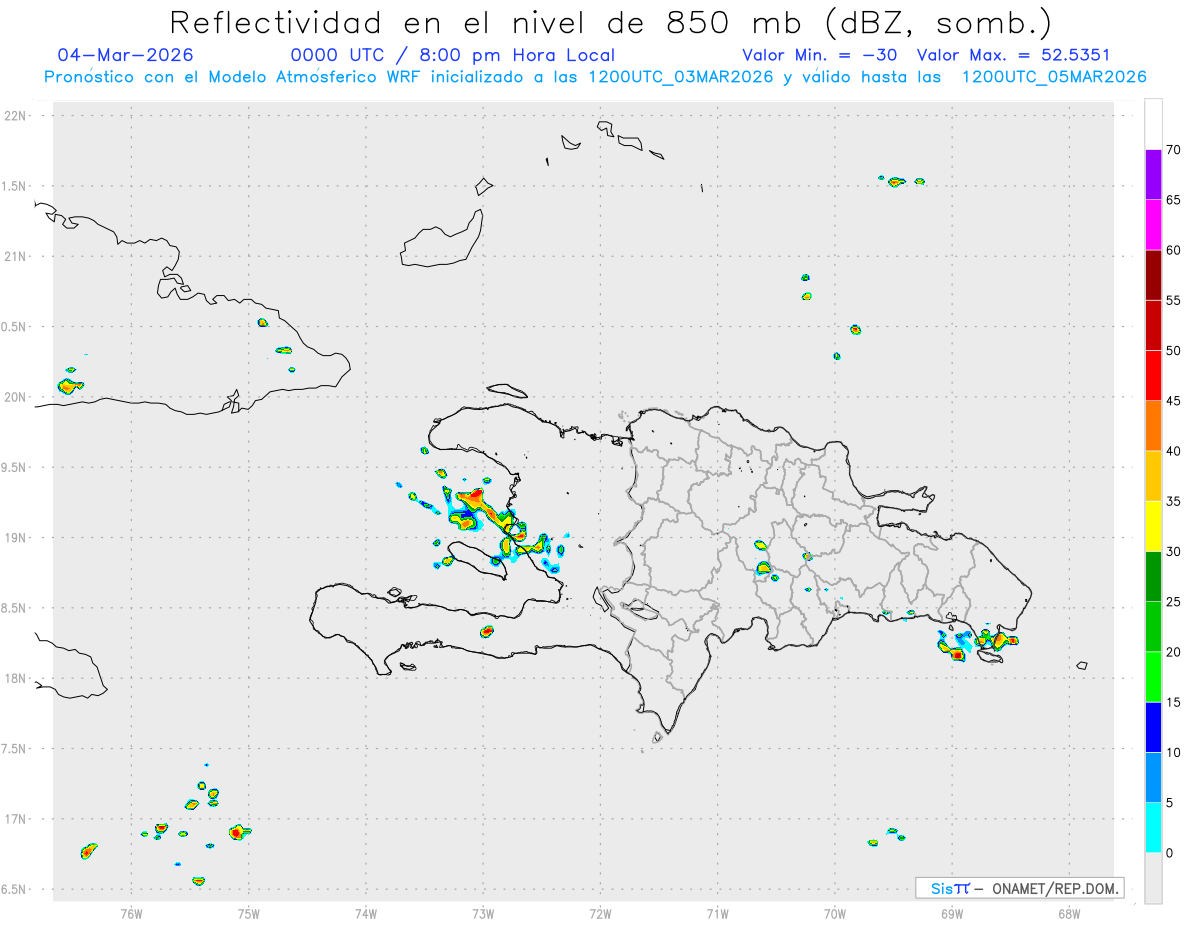
Task: Click the gold 35-40 dBZ colorbar segment
Action: 1153,476
